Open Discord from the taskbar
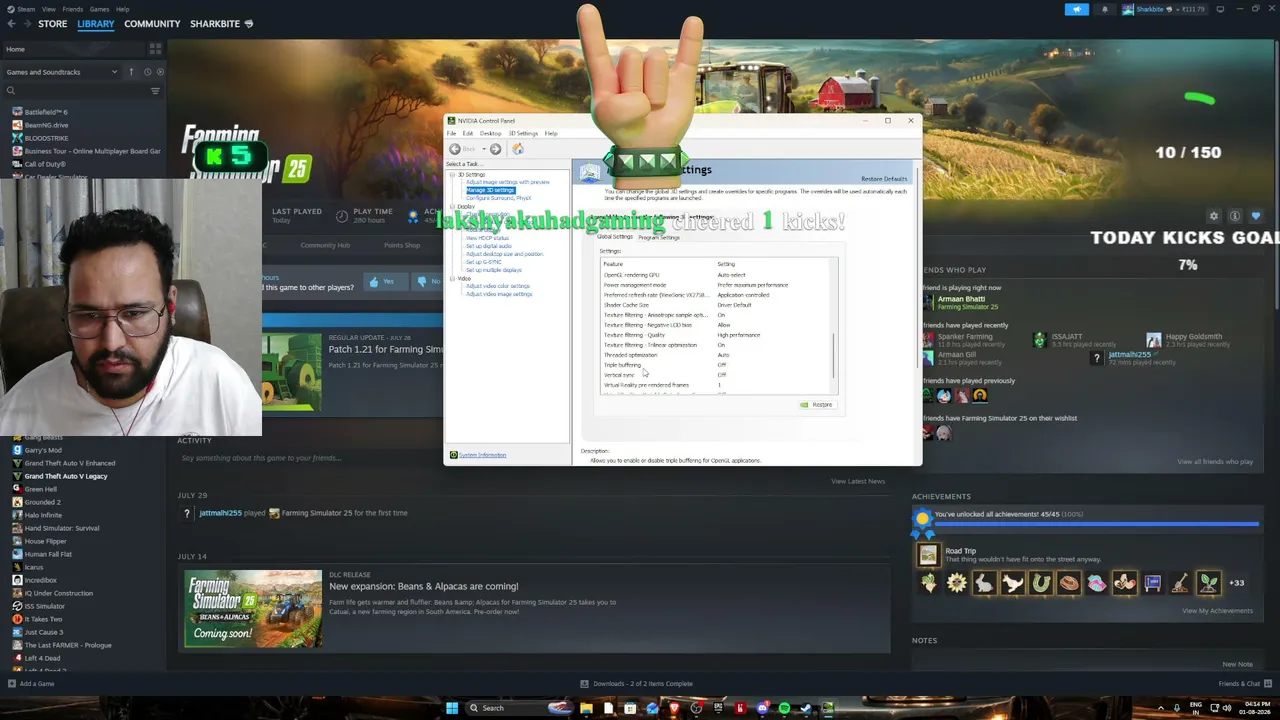This screenshot has width=1280, height=720. (x=762, y=708)
